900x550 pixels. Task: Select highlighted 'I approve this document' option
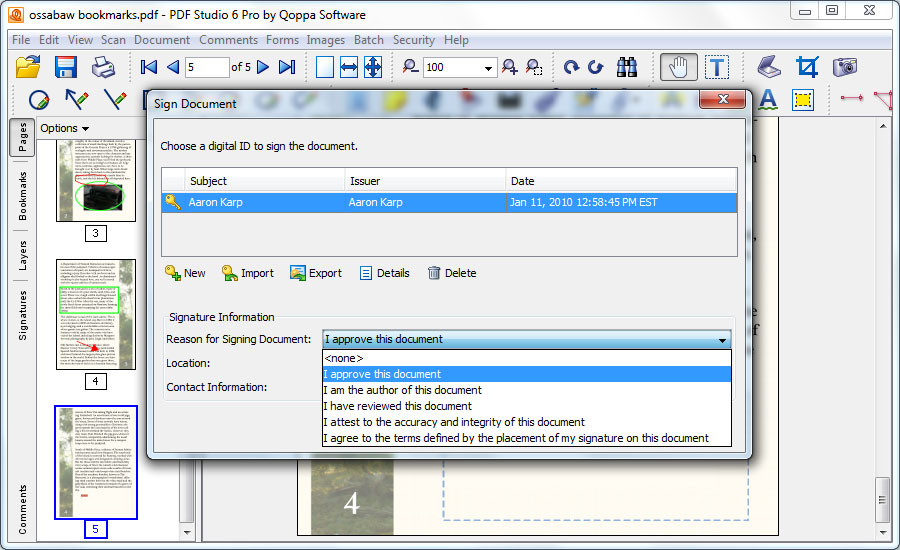click(526, 374)
